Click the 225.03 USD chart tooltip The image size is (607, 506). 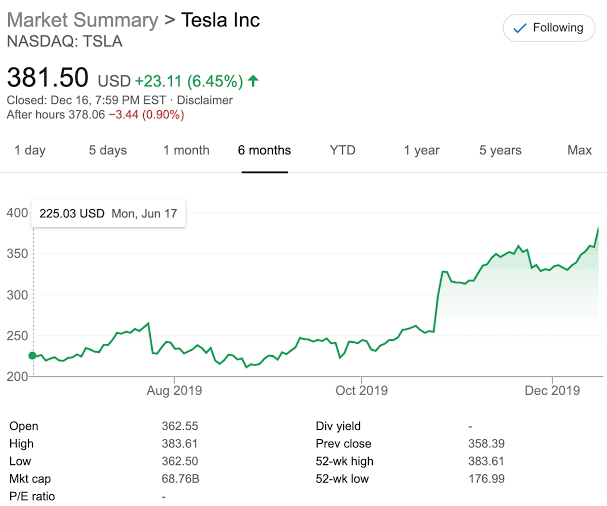[110, 213]
